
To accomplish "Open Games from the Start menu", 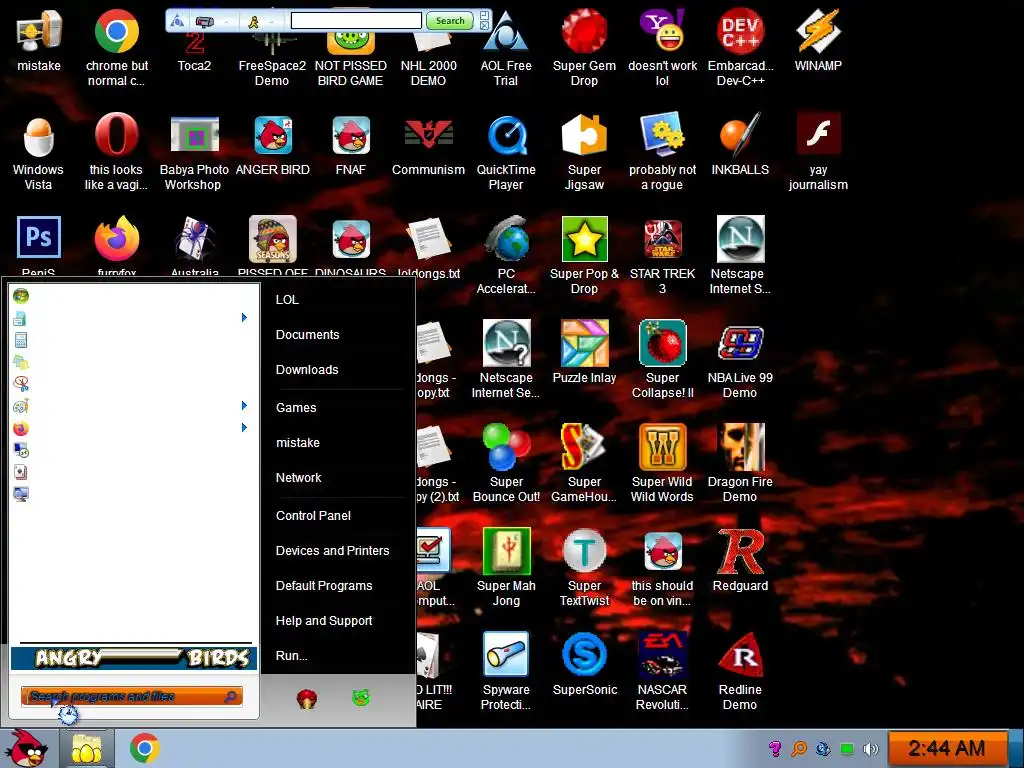I will (x=296, y=408).
